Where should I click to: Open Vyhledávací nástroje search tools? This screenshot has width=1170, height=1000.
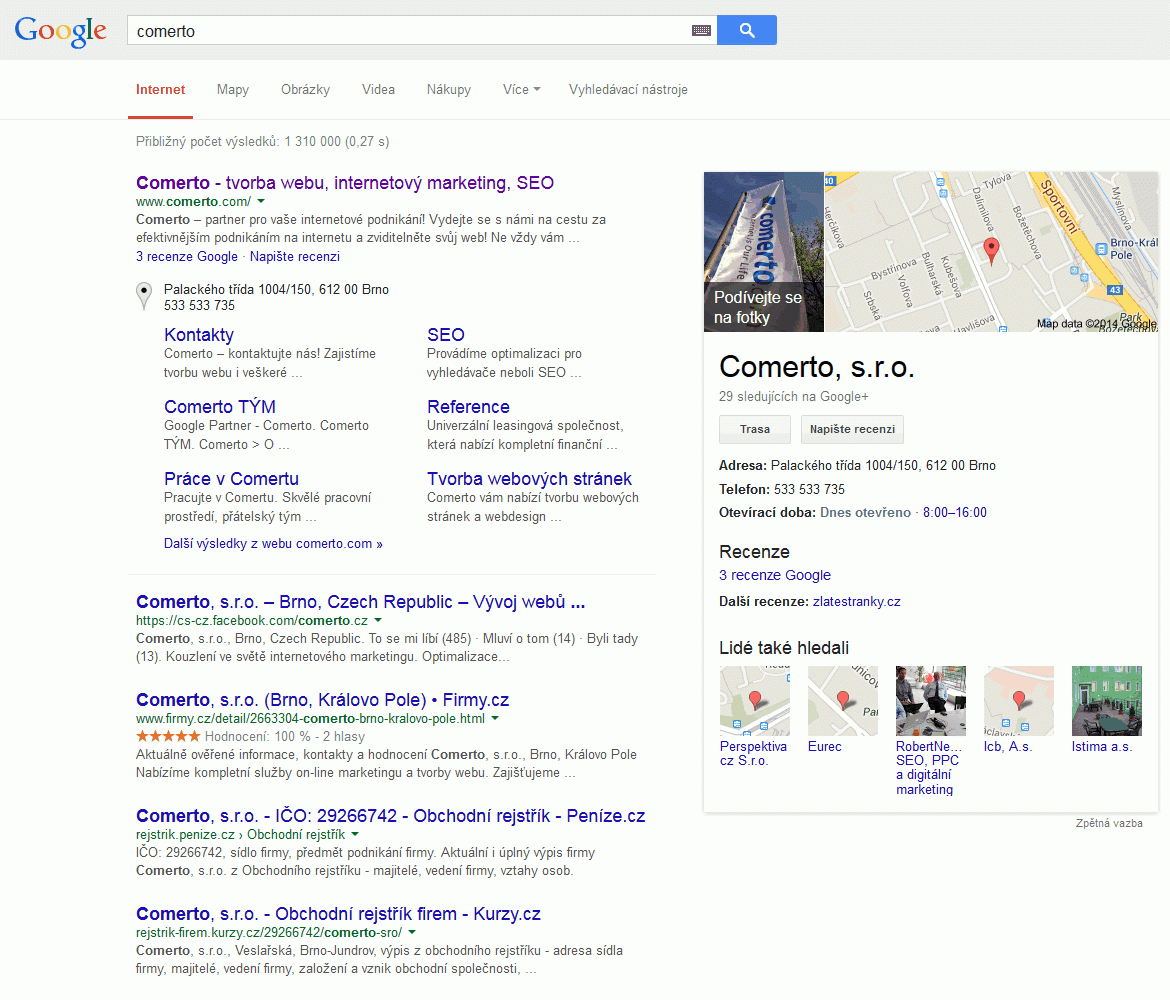628,90
